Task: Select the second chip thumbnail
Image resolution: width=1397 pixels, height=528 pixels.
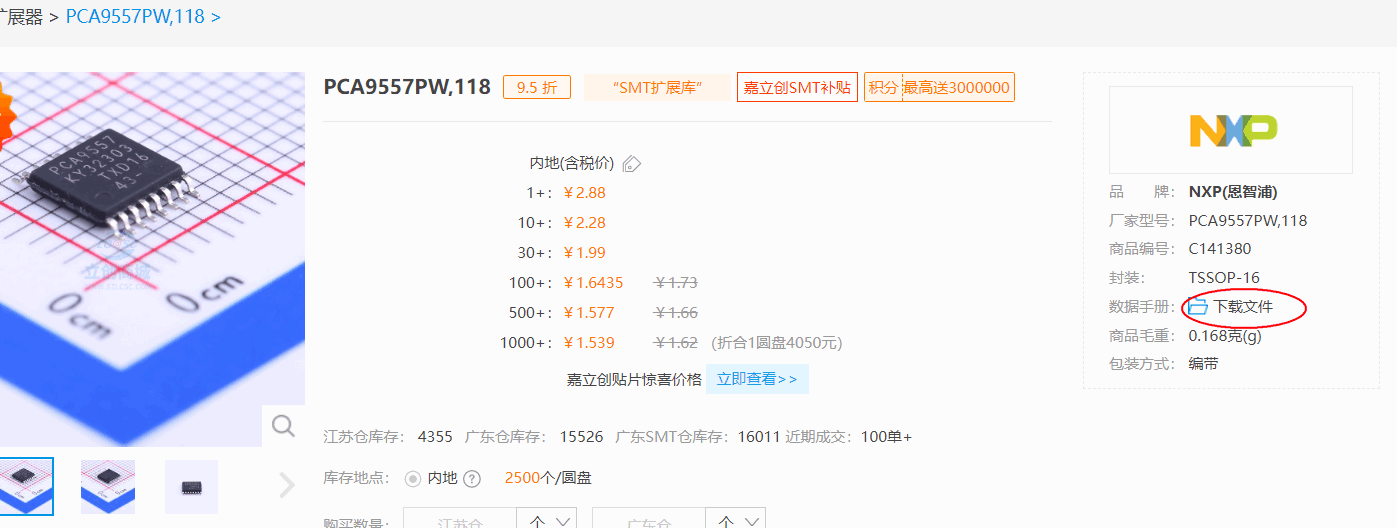Action: pyautogui.click(x=108, y=486)
